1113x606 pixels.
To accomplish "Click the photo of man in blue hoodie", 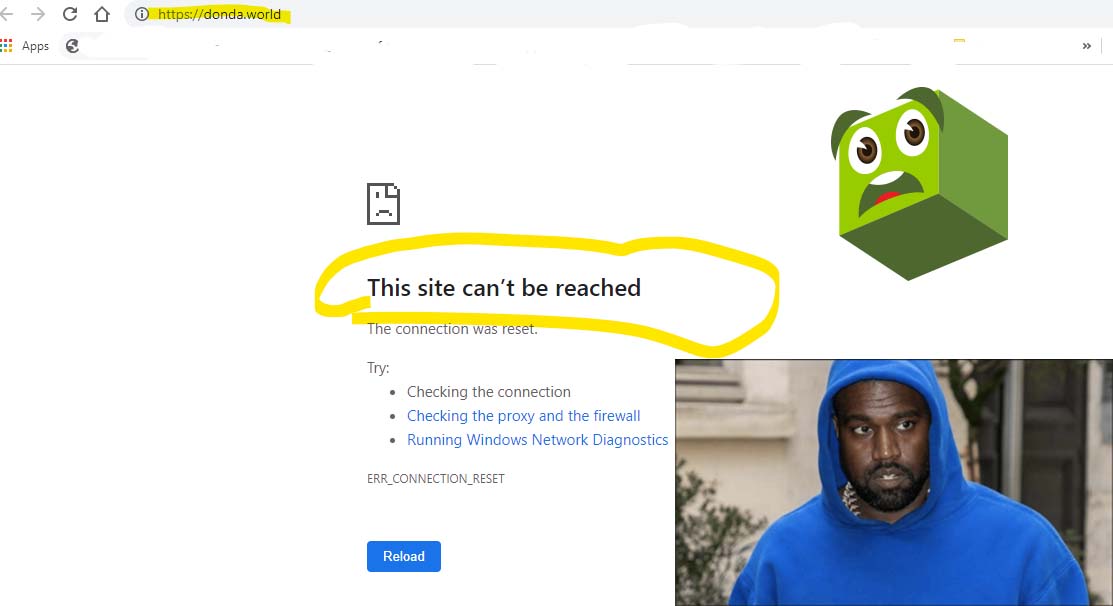I will (893, 482).
